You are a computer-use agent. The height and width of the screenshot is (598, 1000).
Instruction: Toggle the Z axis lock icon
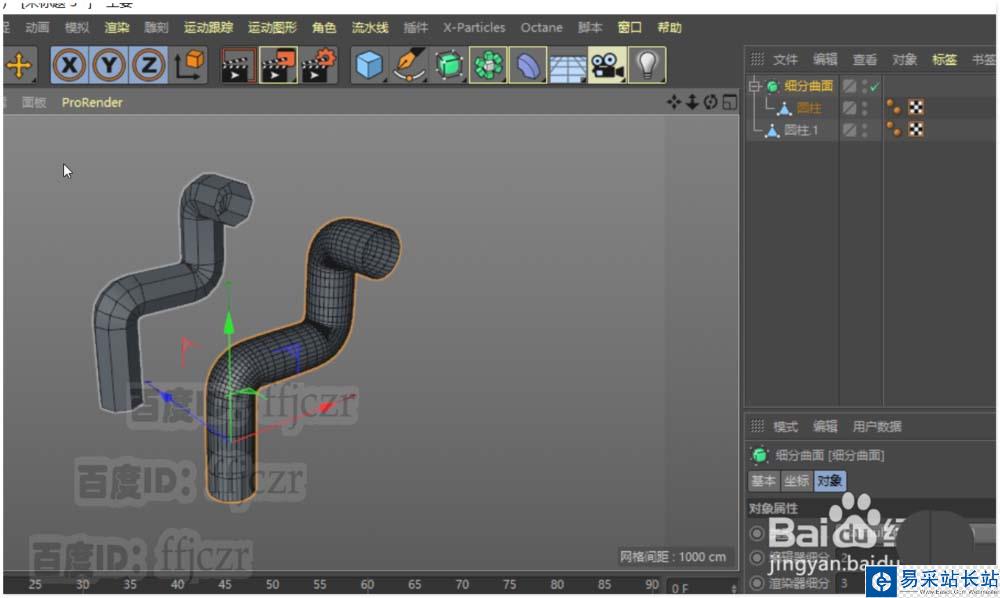tap(149, 65)
